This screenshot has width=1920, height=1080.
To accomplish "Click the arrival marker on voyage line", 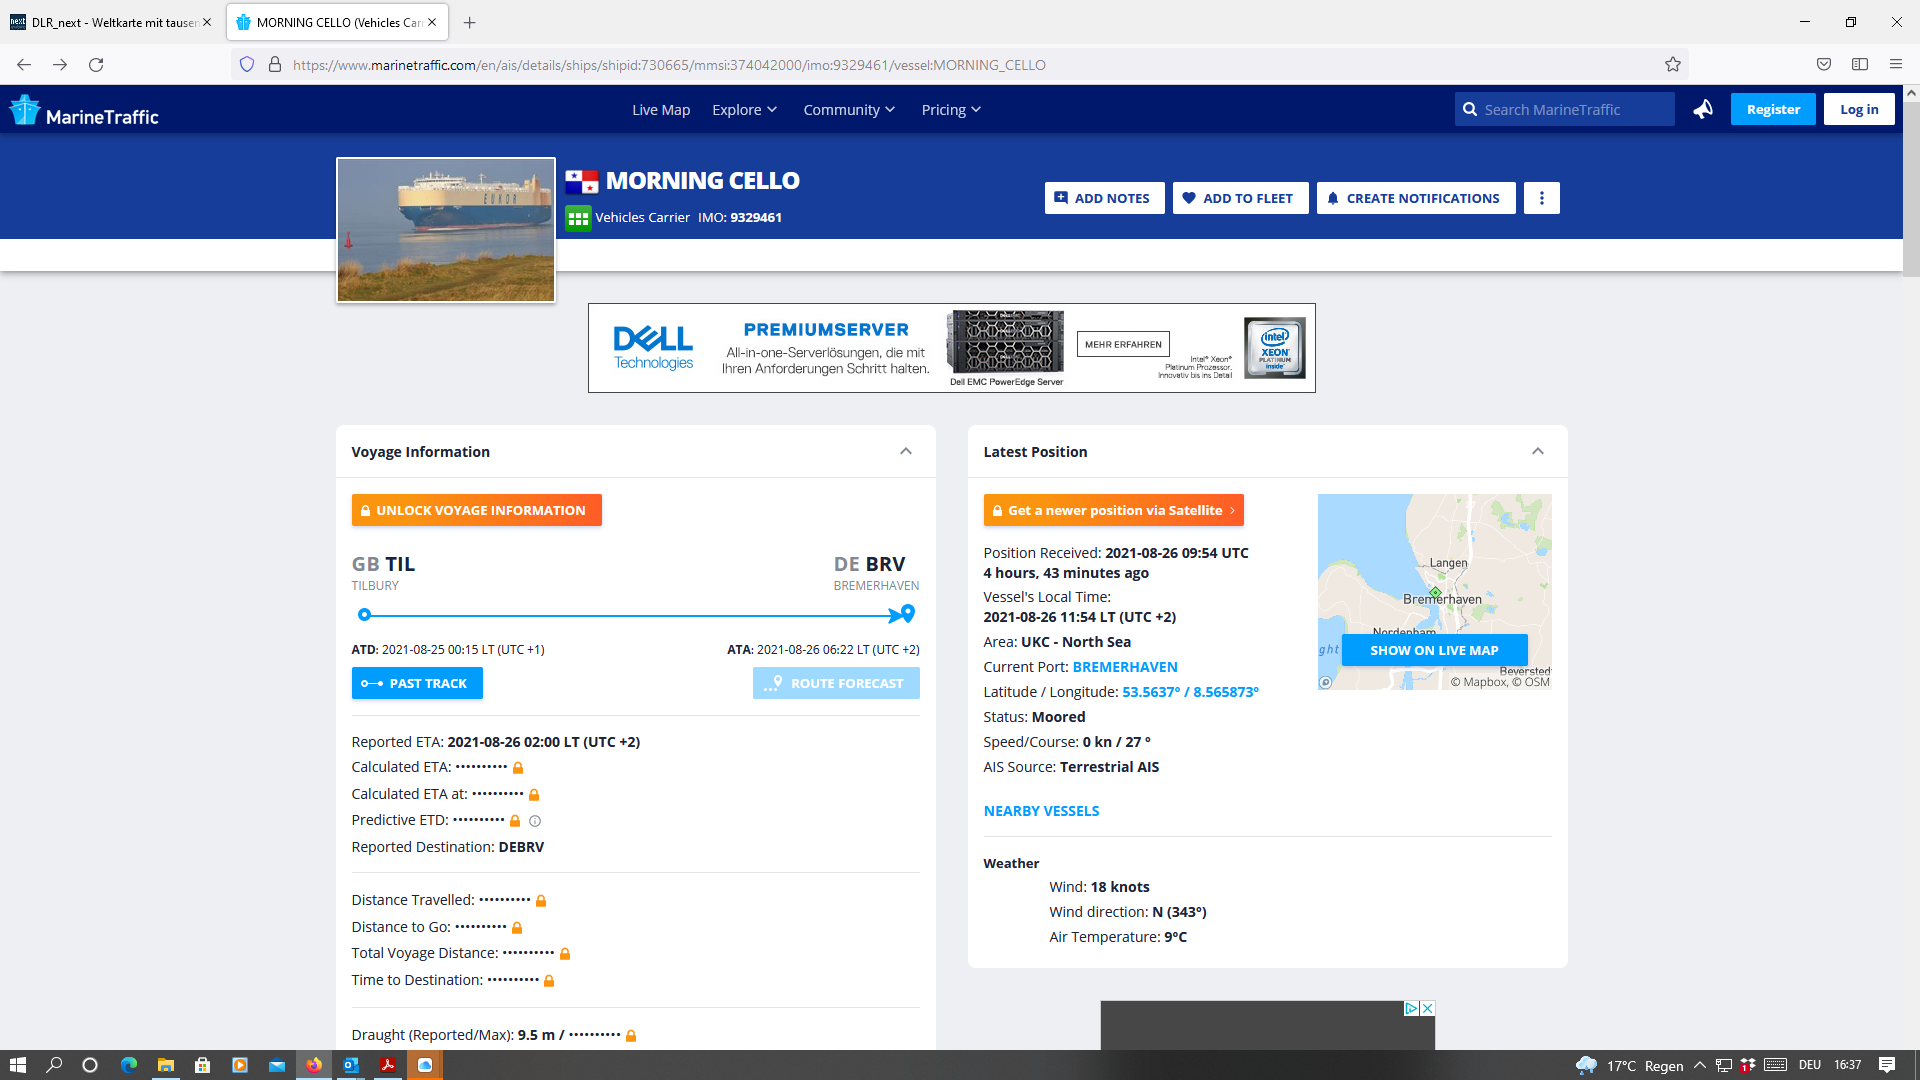I will (907, 613).
